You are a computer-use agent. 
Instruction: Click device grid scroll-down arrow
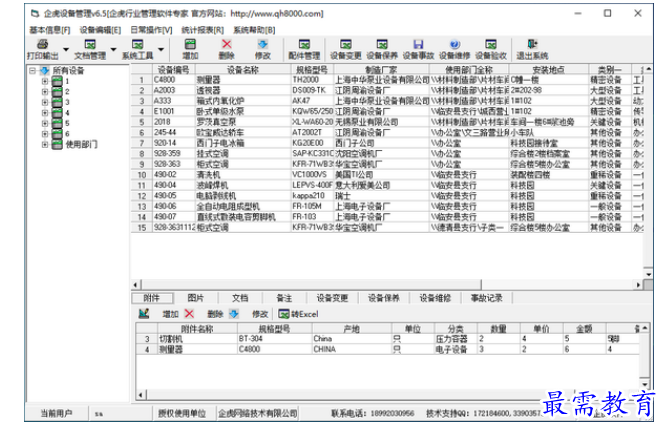[648, 274]
